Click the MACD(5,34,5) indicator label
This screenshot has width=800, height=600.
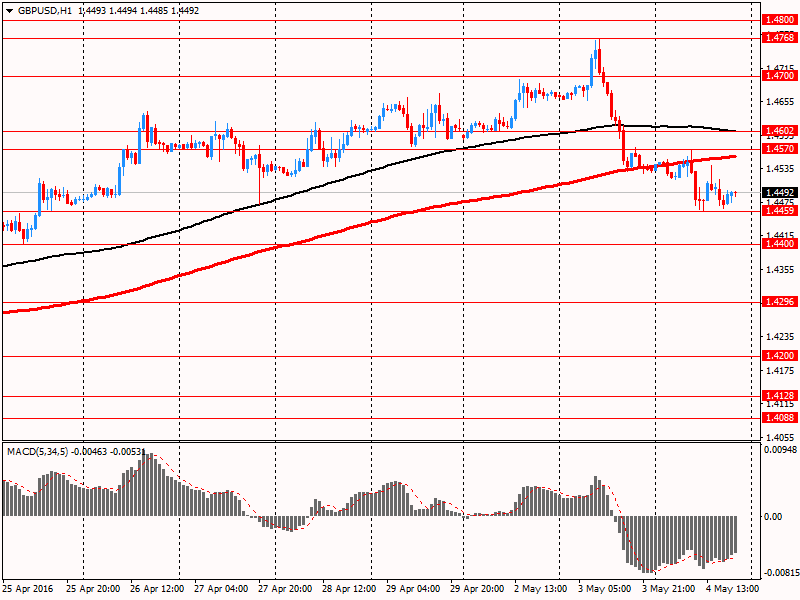(x=37, y=452)
